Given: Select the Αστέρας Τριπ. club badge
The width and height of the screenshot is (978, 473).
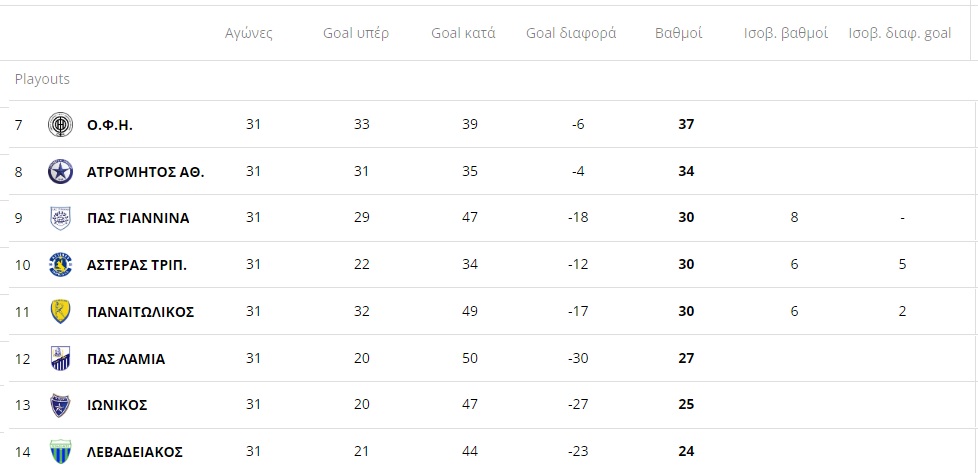Looking at the screenshot, I should click(x=61, y=265).
